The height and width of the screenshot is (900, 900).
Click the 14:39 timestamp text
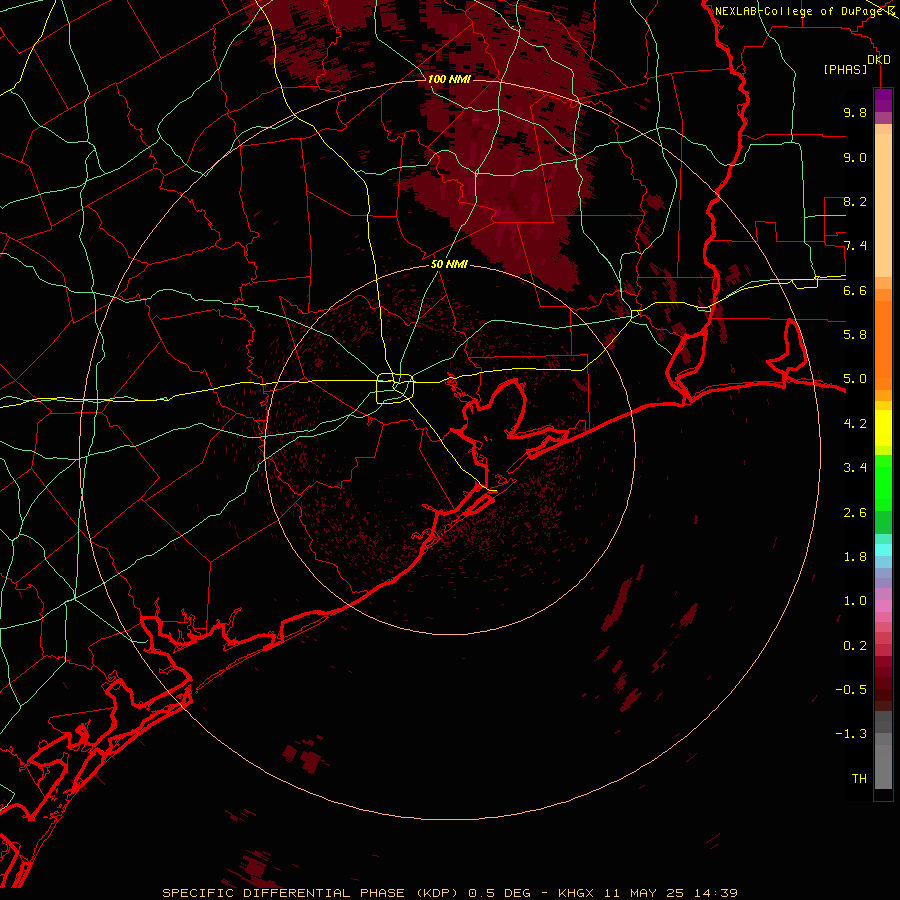point(716,893)
